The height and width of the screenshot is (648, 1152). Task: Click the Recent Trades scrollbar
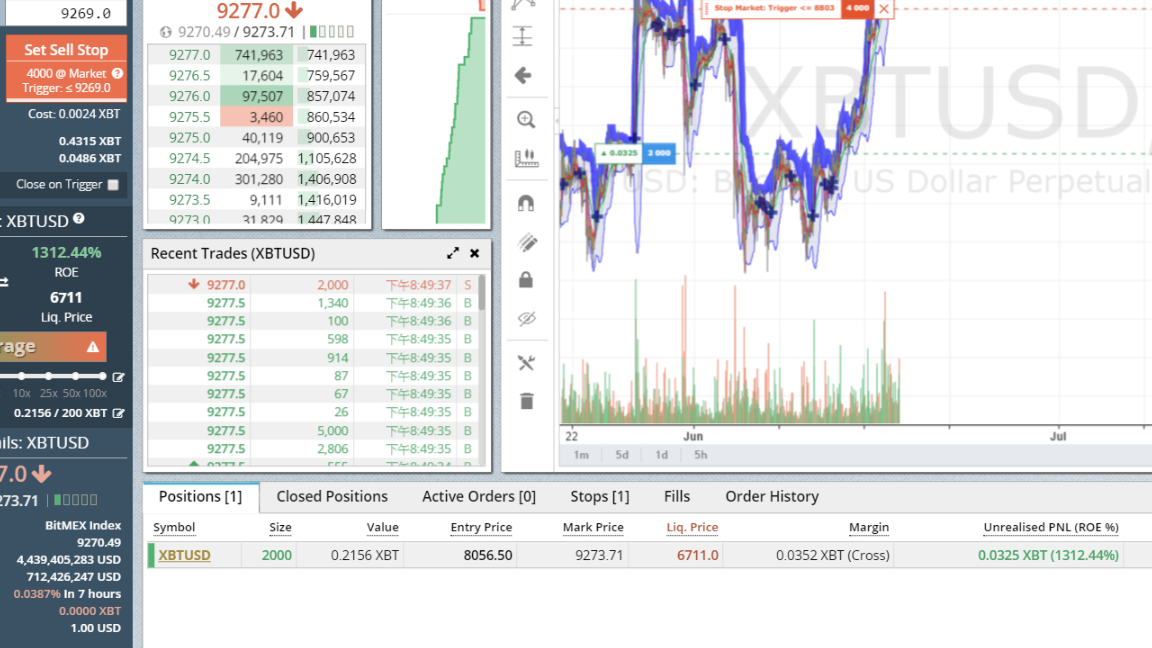482,294
